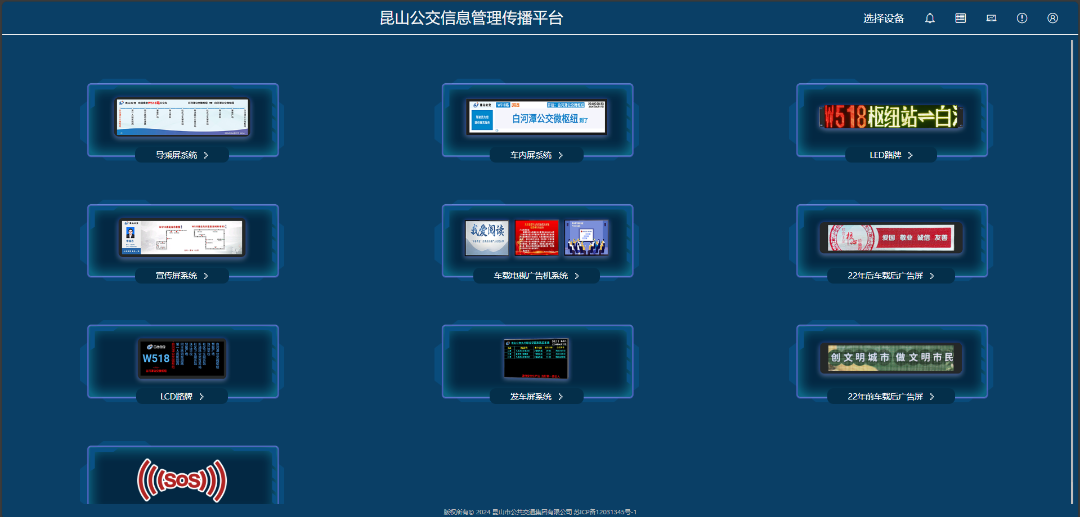Click the 创文明城市 banner thumbnail
The image size is (1080, 517).
pyautogui.click(x=891, y=358)
